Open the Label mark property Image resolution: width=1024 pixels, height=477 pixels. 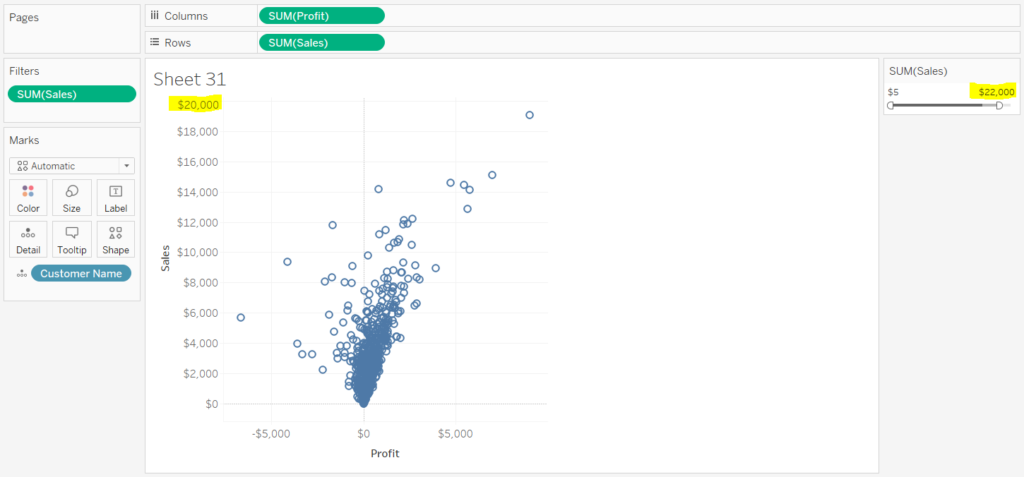tap(115, 197)
